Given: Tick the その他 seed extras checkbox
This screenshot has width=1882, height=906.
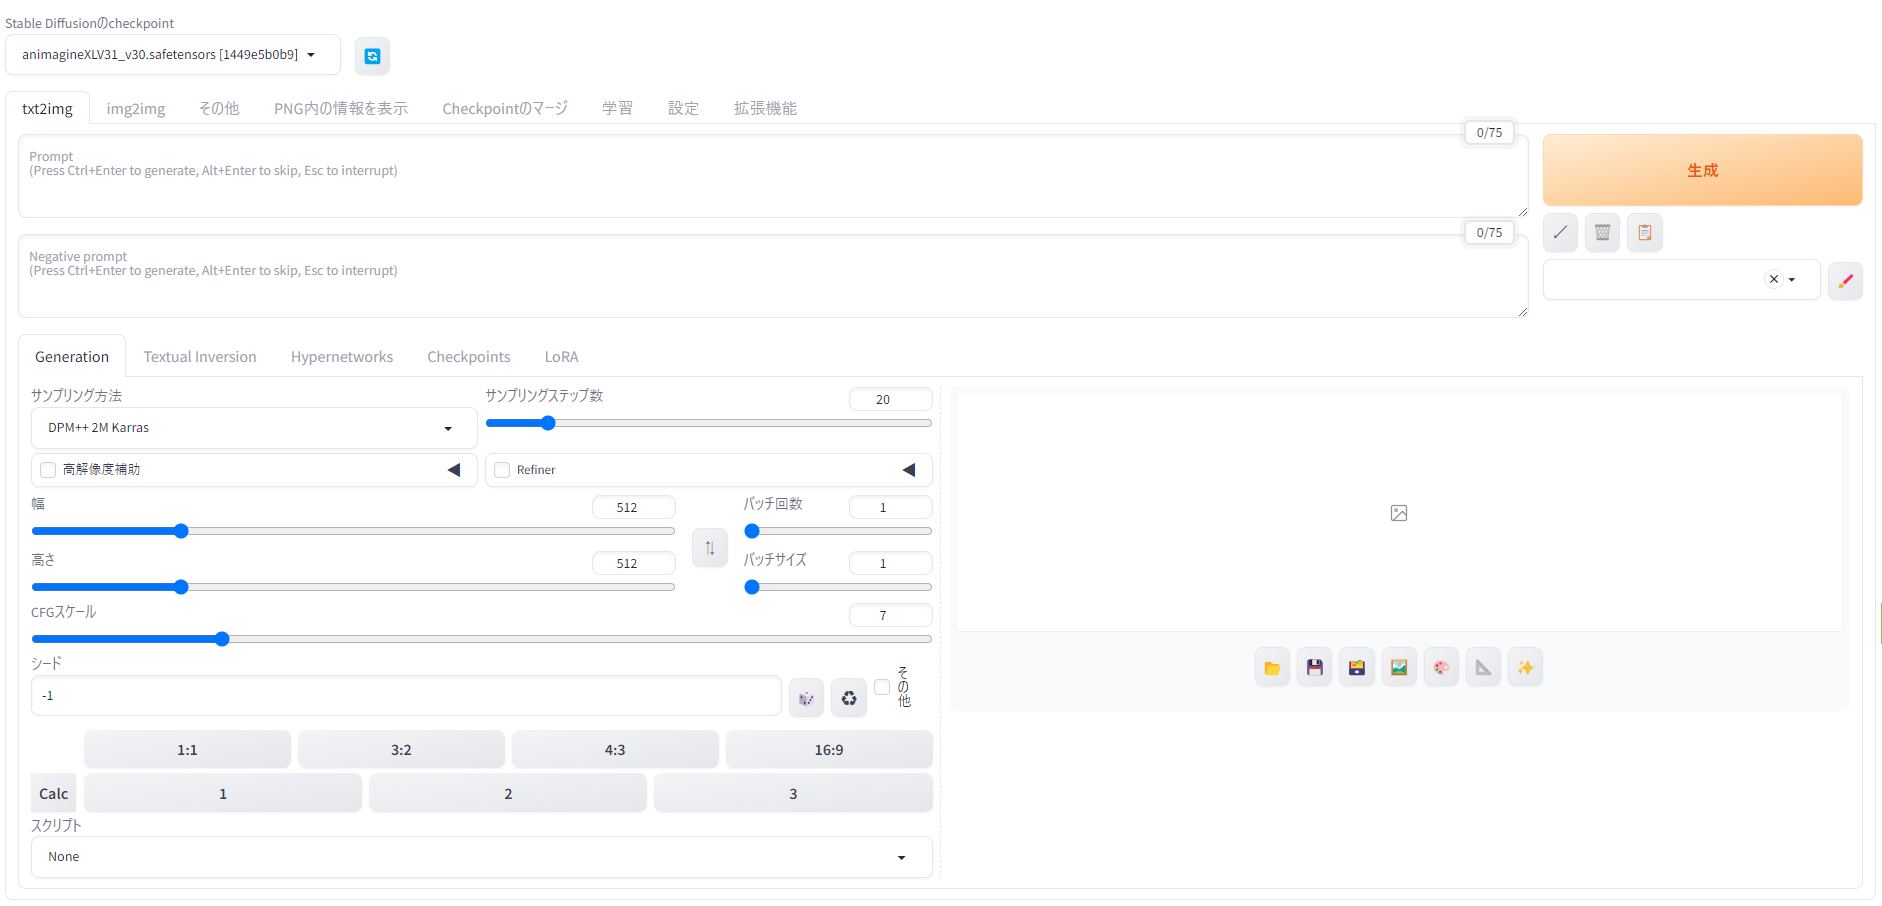Looking at the screenshot, I should (882, 687).
